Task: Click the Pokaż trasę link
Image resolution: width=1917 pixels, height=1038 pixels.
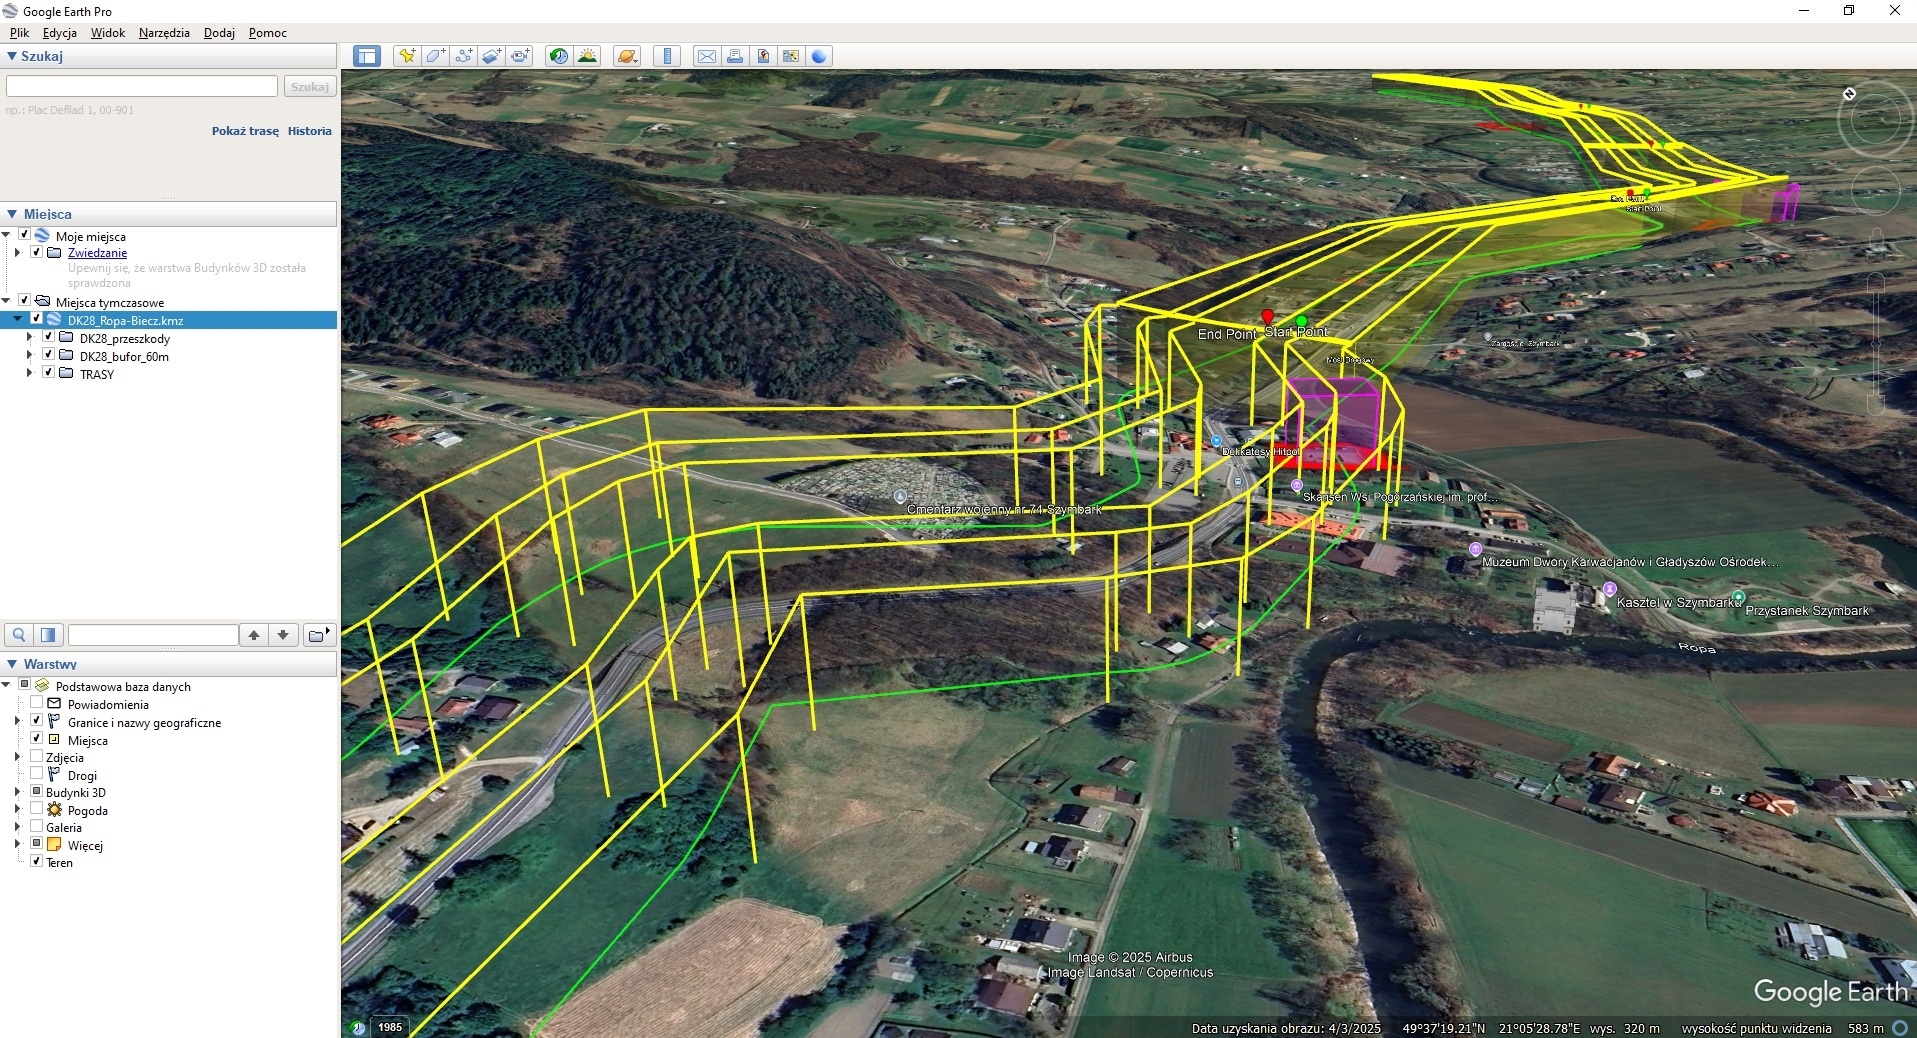Action: pyautogui.click(x=245, y=131)
